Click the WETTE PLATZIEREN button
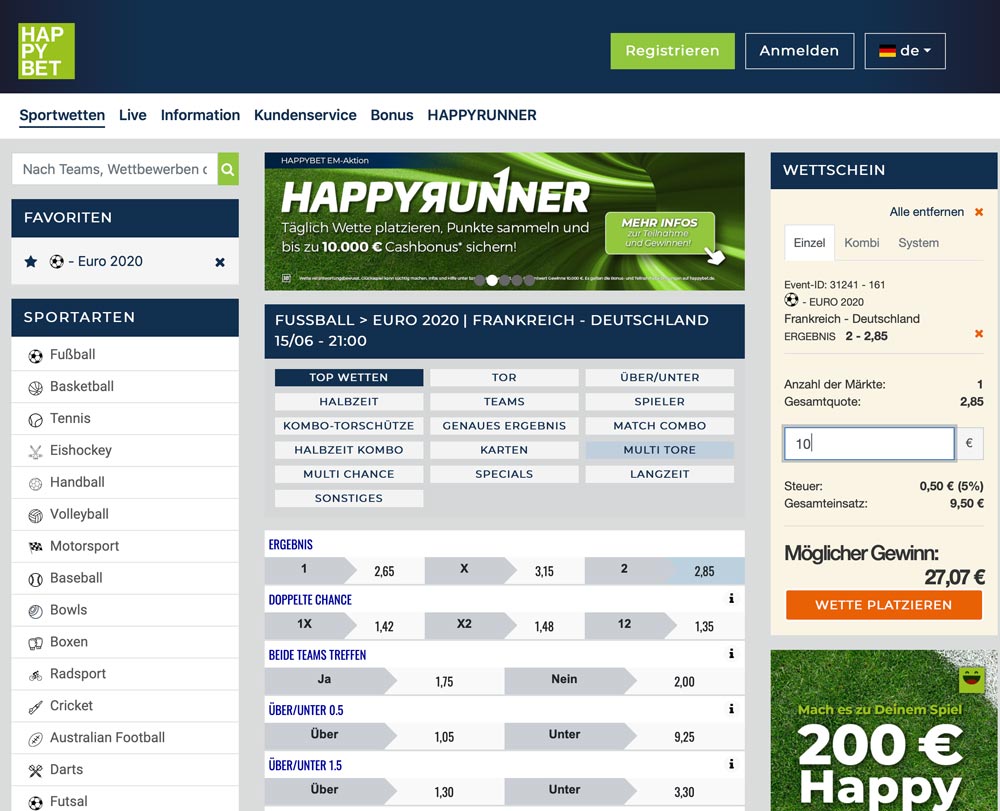This screenshot has height=811, width=1000. 883,605
